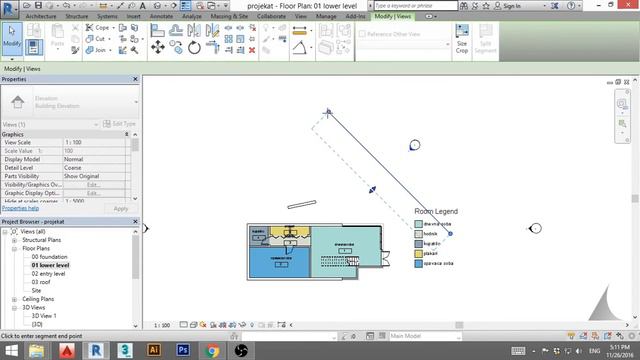Select the Move tool

pyautogui.click(x=158, y=47)
